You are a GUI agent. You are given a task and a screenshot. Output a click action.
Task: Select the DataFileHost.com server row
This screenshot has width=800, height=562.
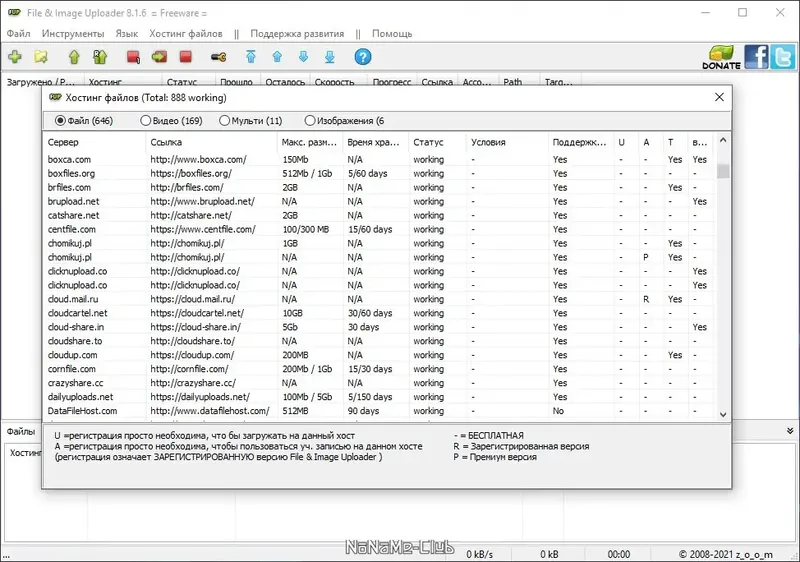click(378, 411)
